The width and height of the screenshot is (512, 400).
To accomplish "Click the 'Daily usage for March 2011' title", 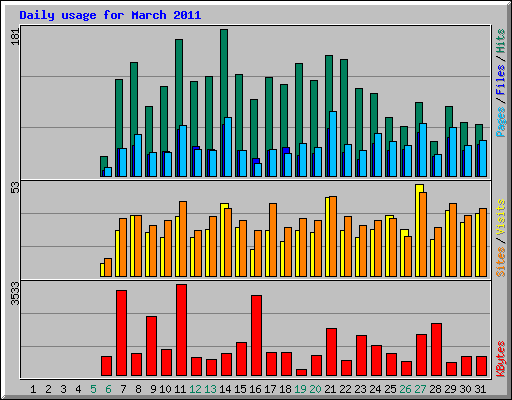I will click(110, 15).
